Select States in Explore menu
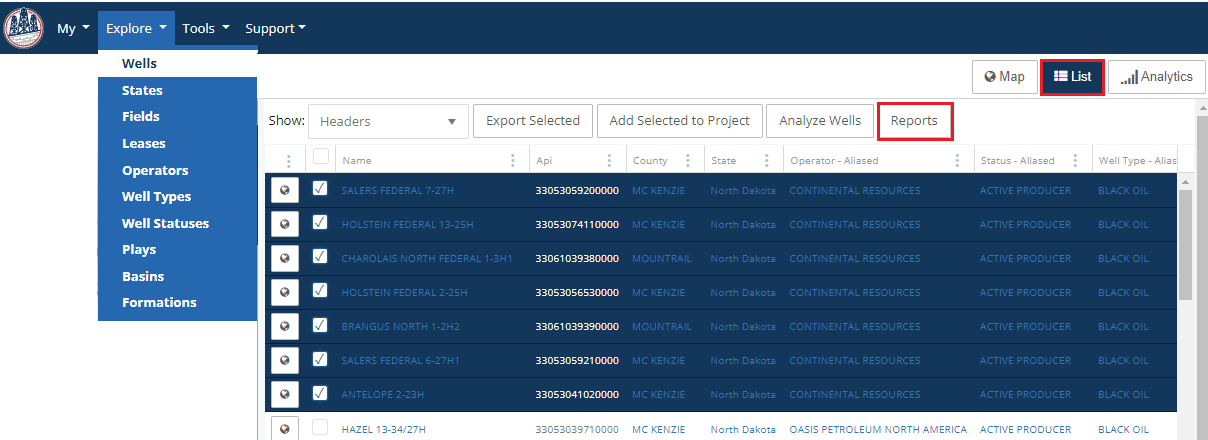This screenshot has width=1208, height=440. (177, 90)
